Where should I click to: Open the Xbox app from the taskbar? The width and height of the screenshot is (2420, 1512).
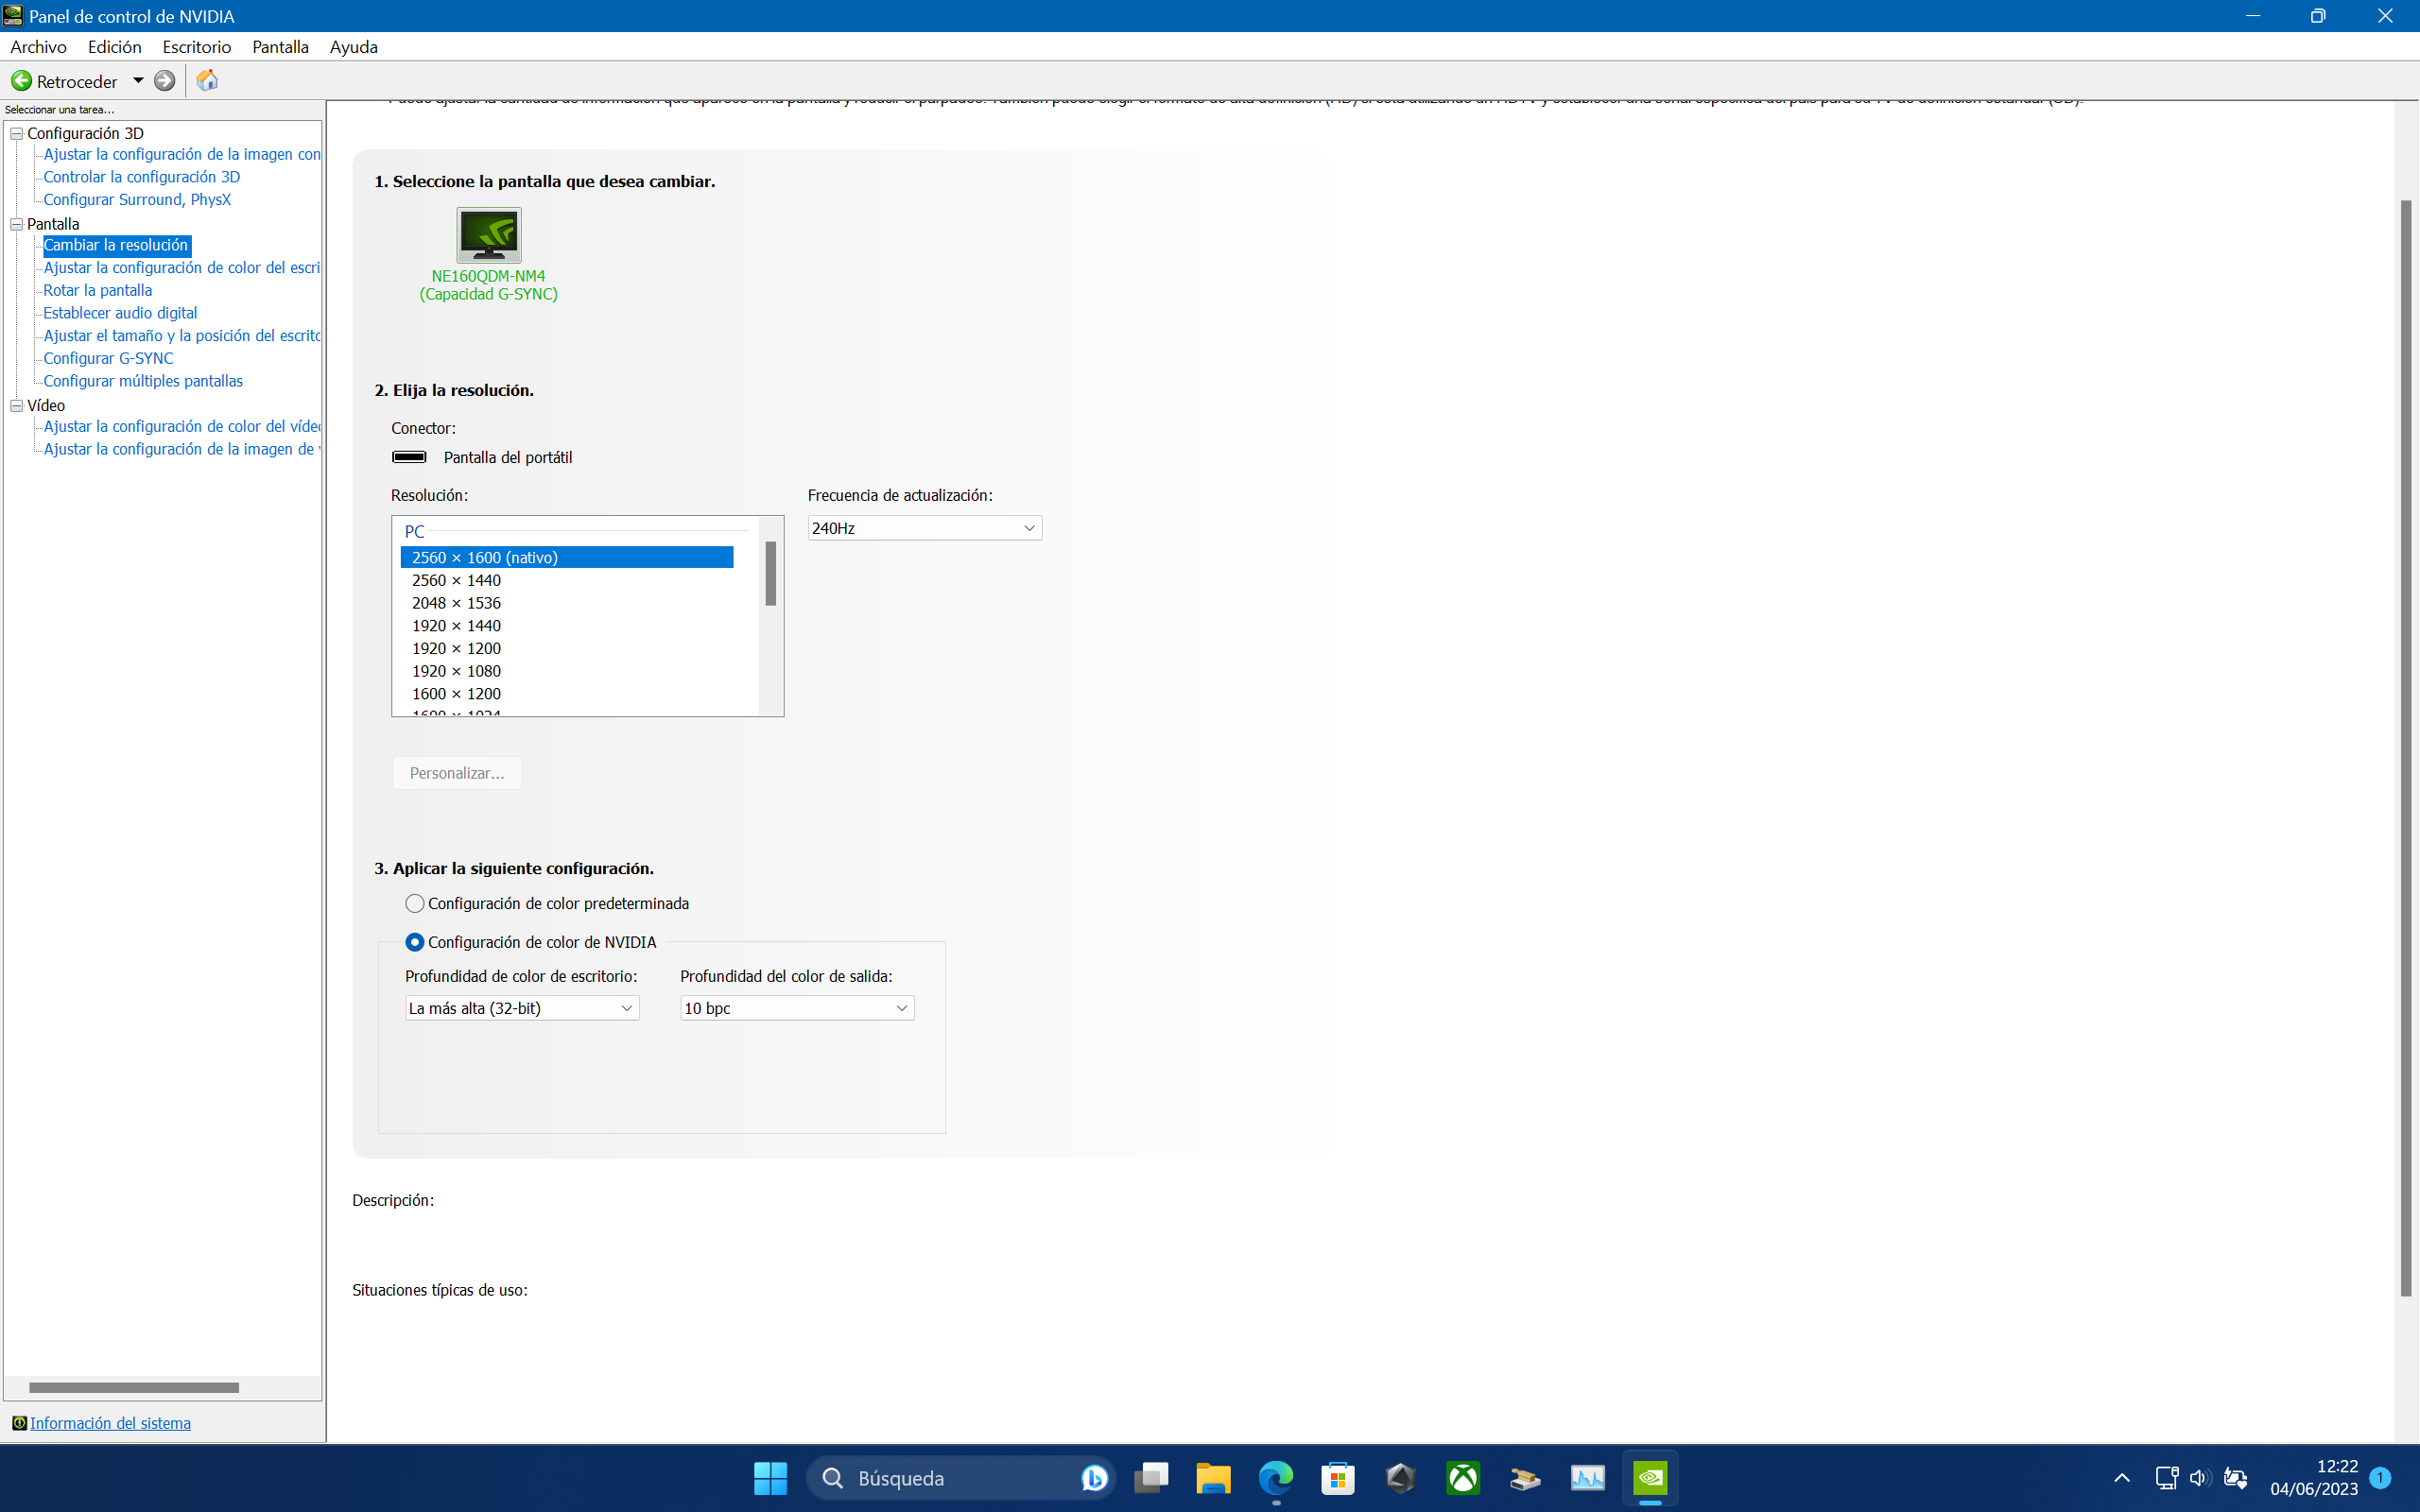click(x=1463, y=1478)
